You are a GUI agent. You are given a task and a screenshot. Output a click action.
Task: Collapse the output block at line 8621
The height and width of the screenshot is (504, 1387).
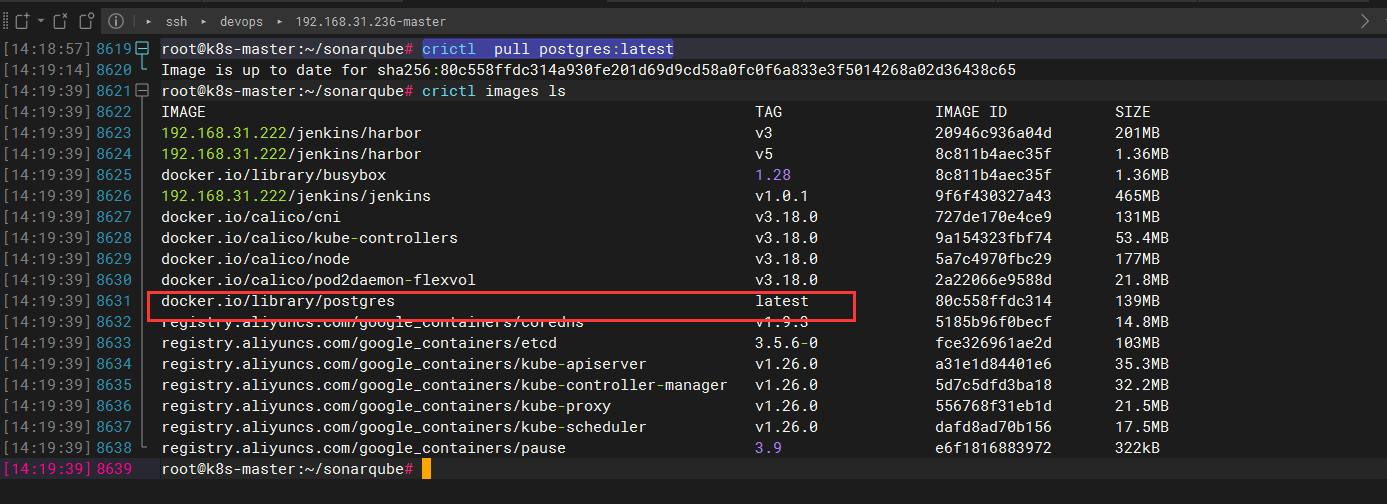[142, 91]
